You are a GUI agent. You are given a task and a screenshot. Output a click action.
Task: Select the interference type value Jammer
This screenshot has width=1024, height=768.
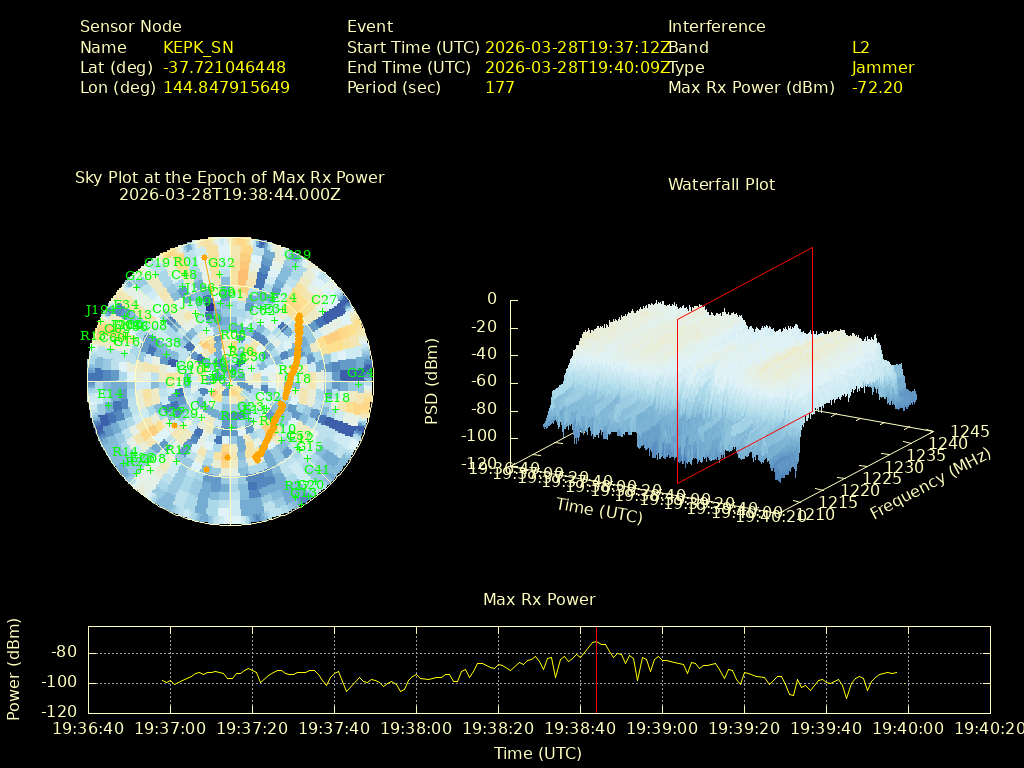click(x=882, y=68)
